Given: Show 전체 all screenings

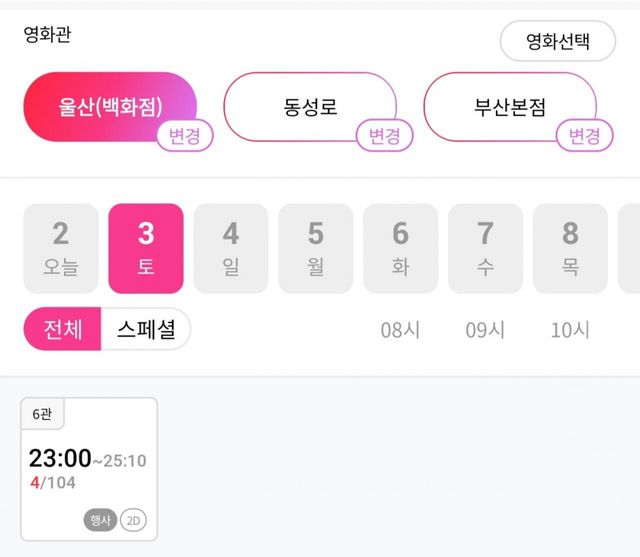Looking at the screenshot, I should 62,329.
